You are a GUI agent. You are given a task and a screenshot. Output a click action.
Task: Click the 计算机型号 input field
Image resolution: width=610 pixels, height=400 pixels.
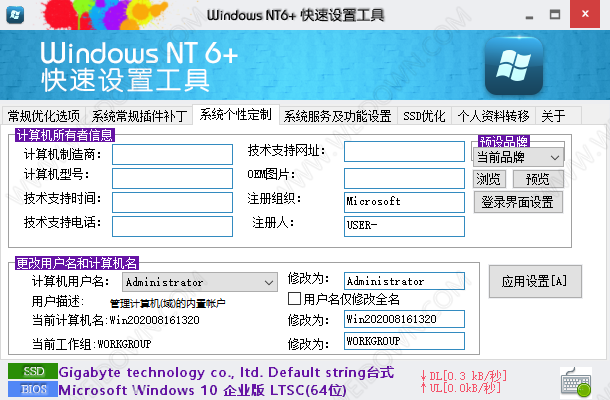point(172,178)
